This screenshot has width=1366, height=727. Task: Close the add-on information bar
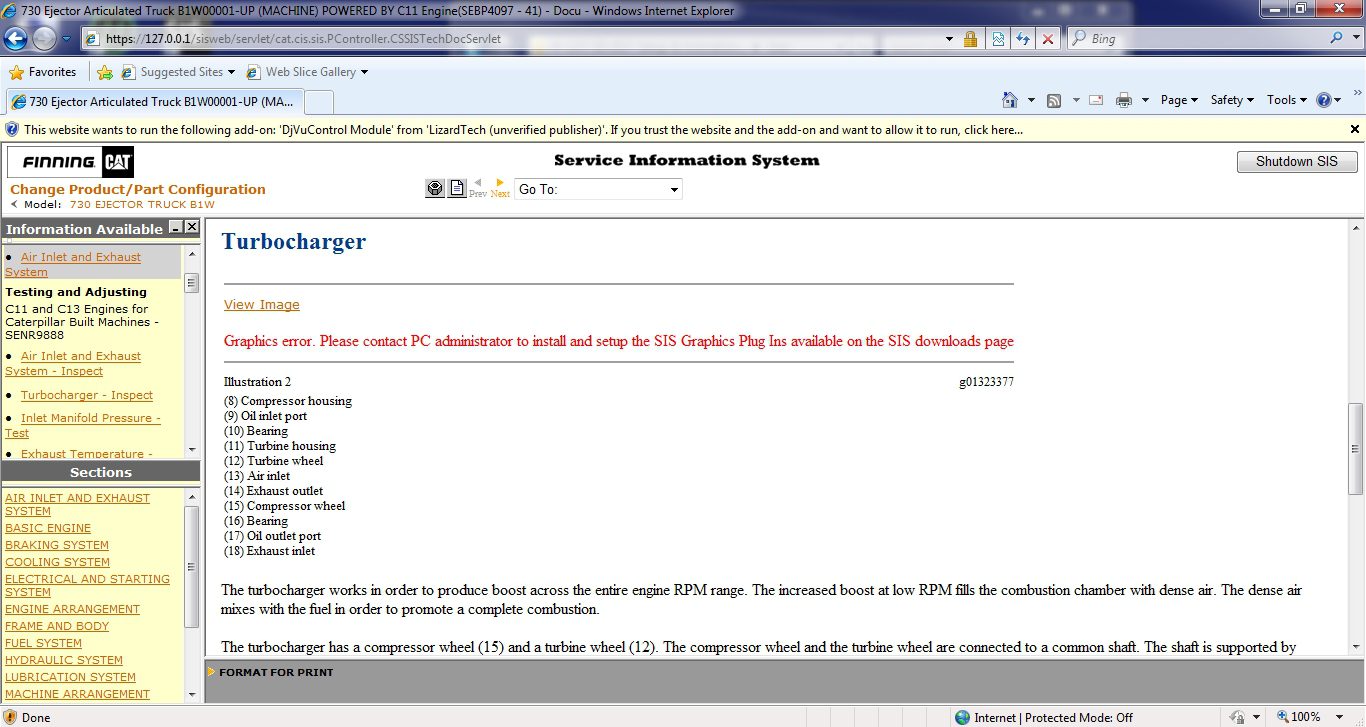[x=1355, y=130]
